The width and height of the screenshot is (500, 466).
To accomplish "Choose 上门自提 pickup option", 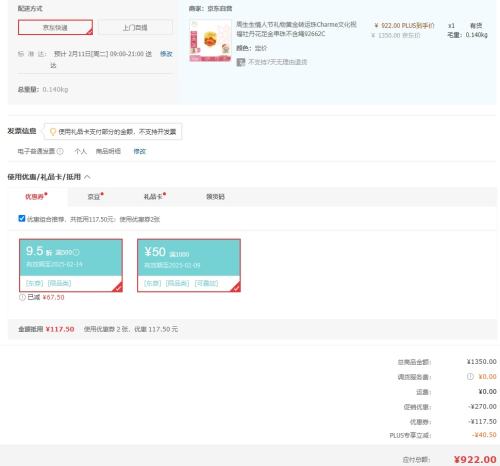I will pyautogui.click(x=135, y=27).
